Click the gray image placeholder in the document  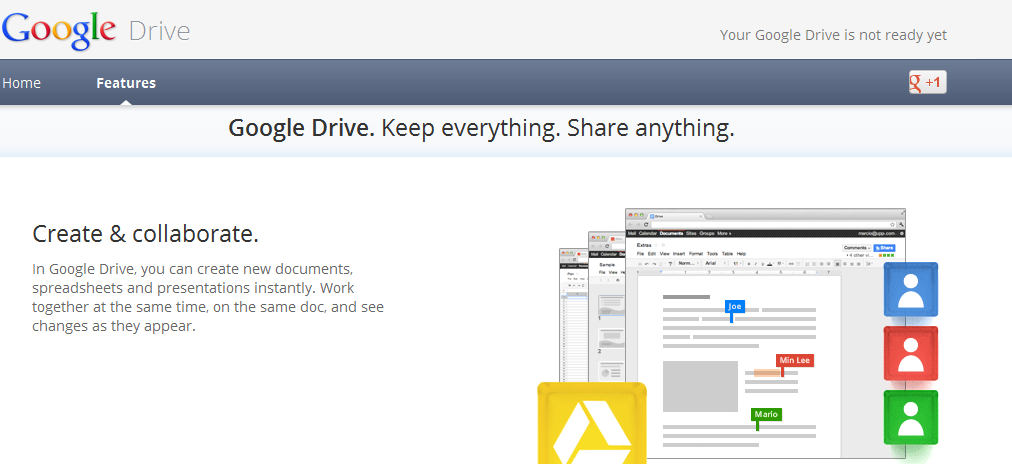tap(700, 385)
